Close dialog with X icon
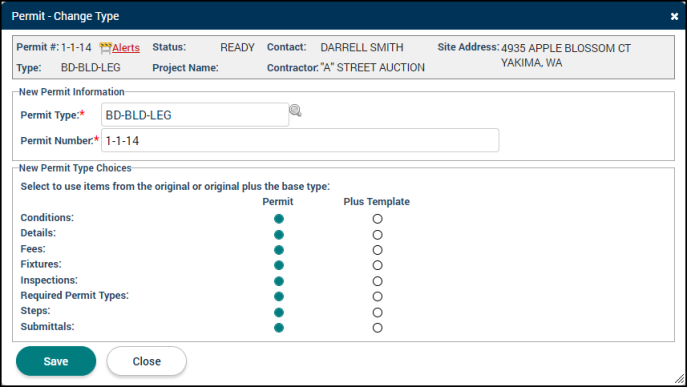 tap(674, 16)
